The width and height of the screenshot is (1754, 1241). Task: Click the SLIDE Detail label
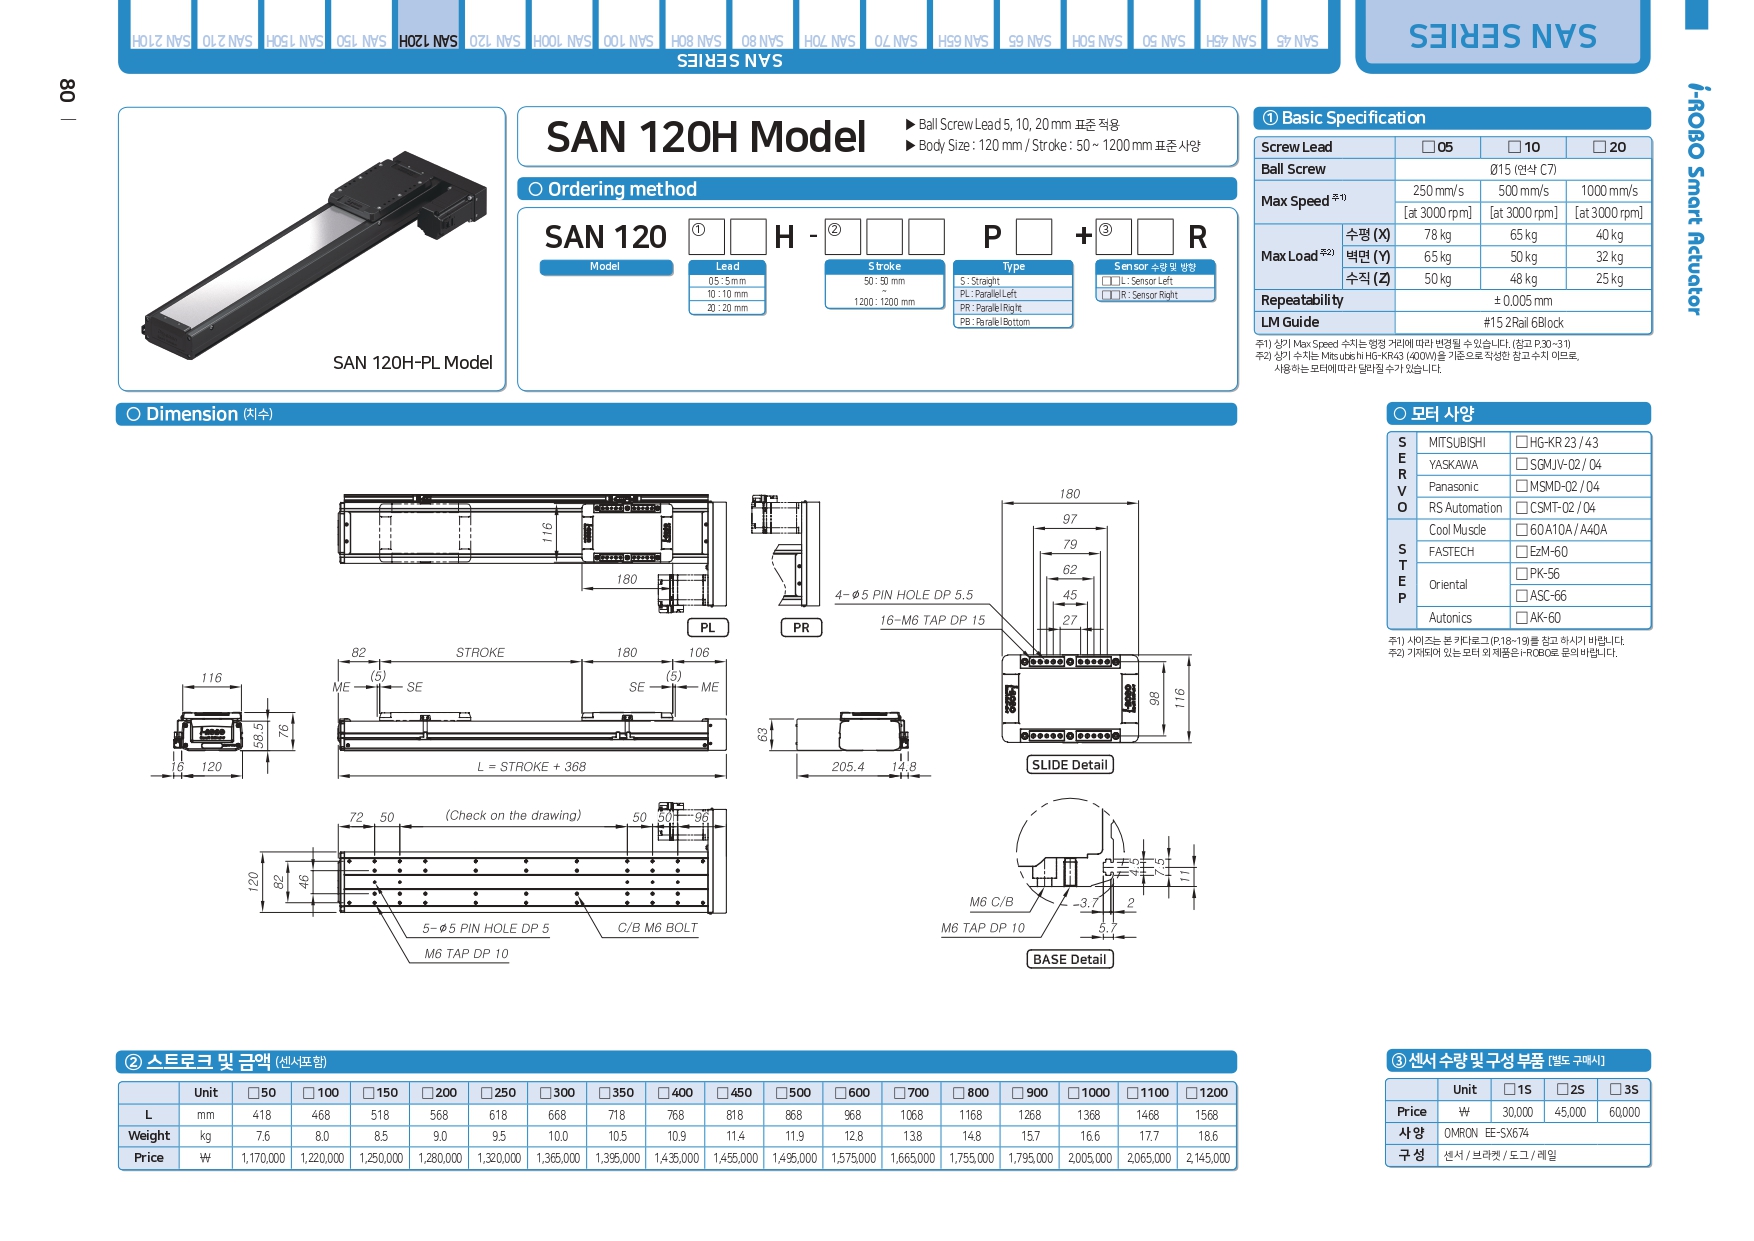tap(1070, 765)
